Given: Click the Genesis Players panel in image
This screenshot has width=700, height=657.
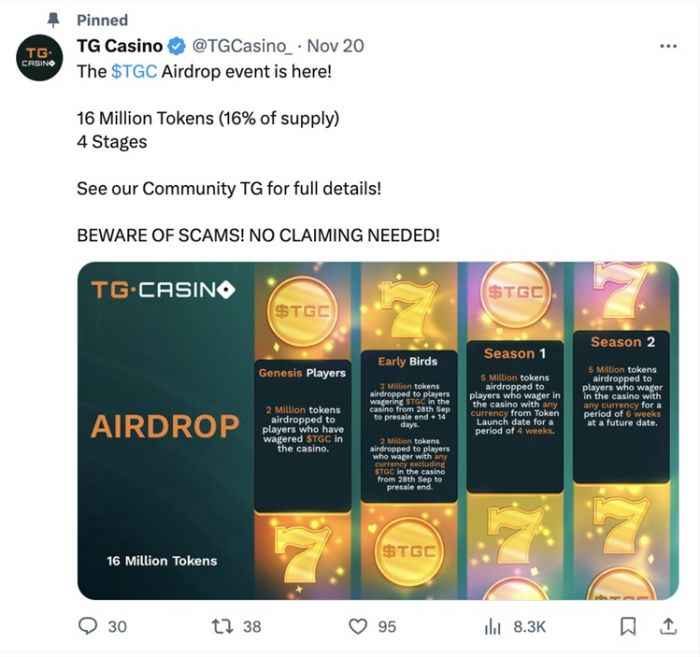Looking at the screenshot, I should pyautogui.click(x=303, y=435).
